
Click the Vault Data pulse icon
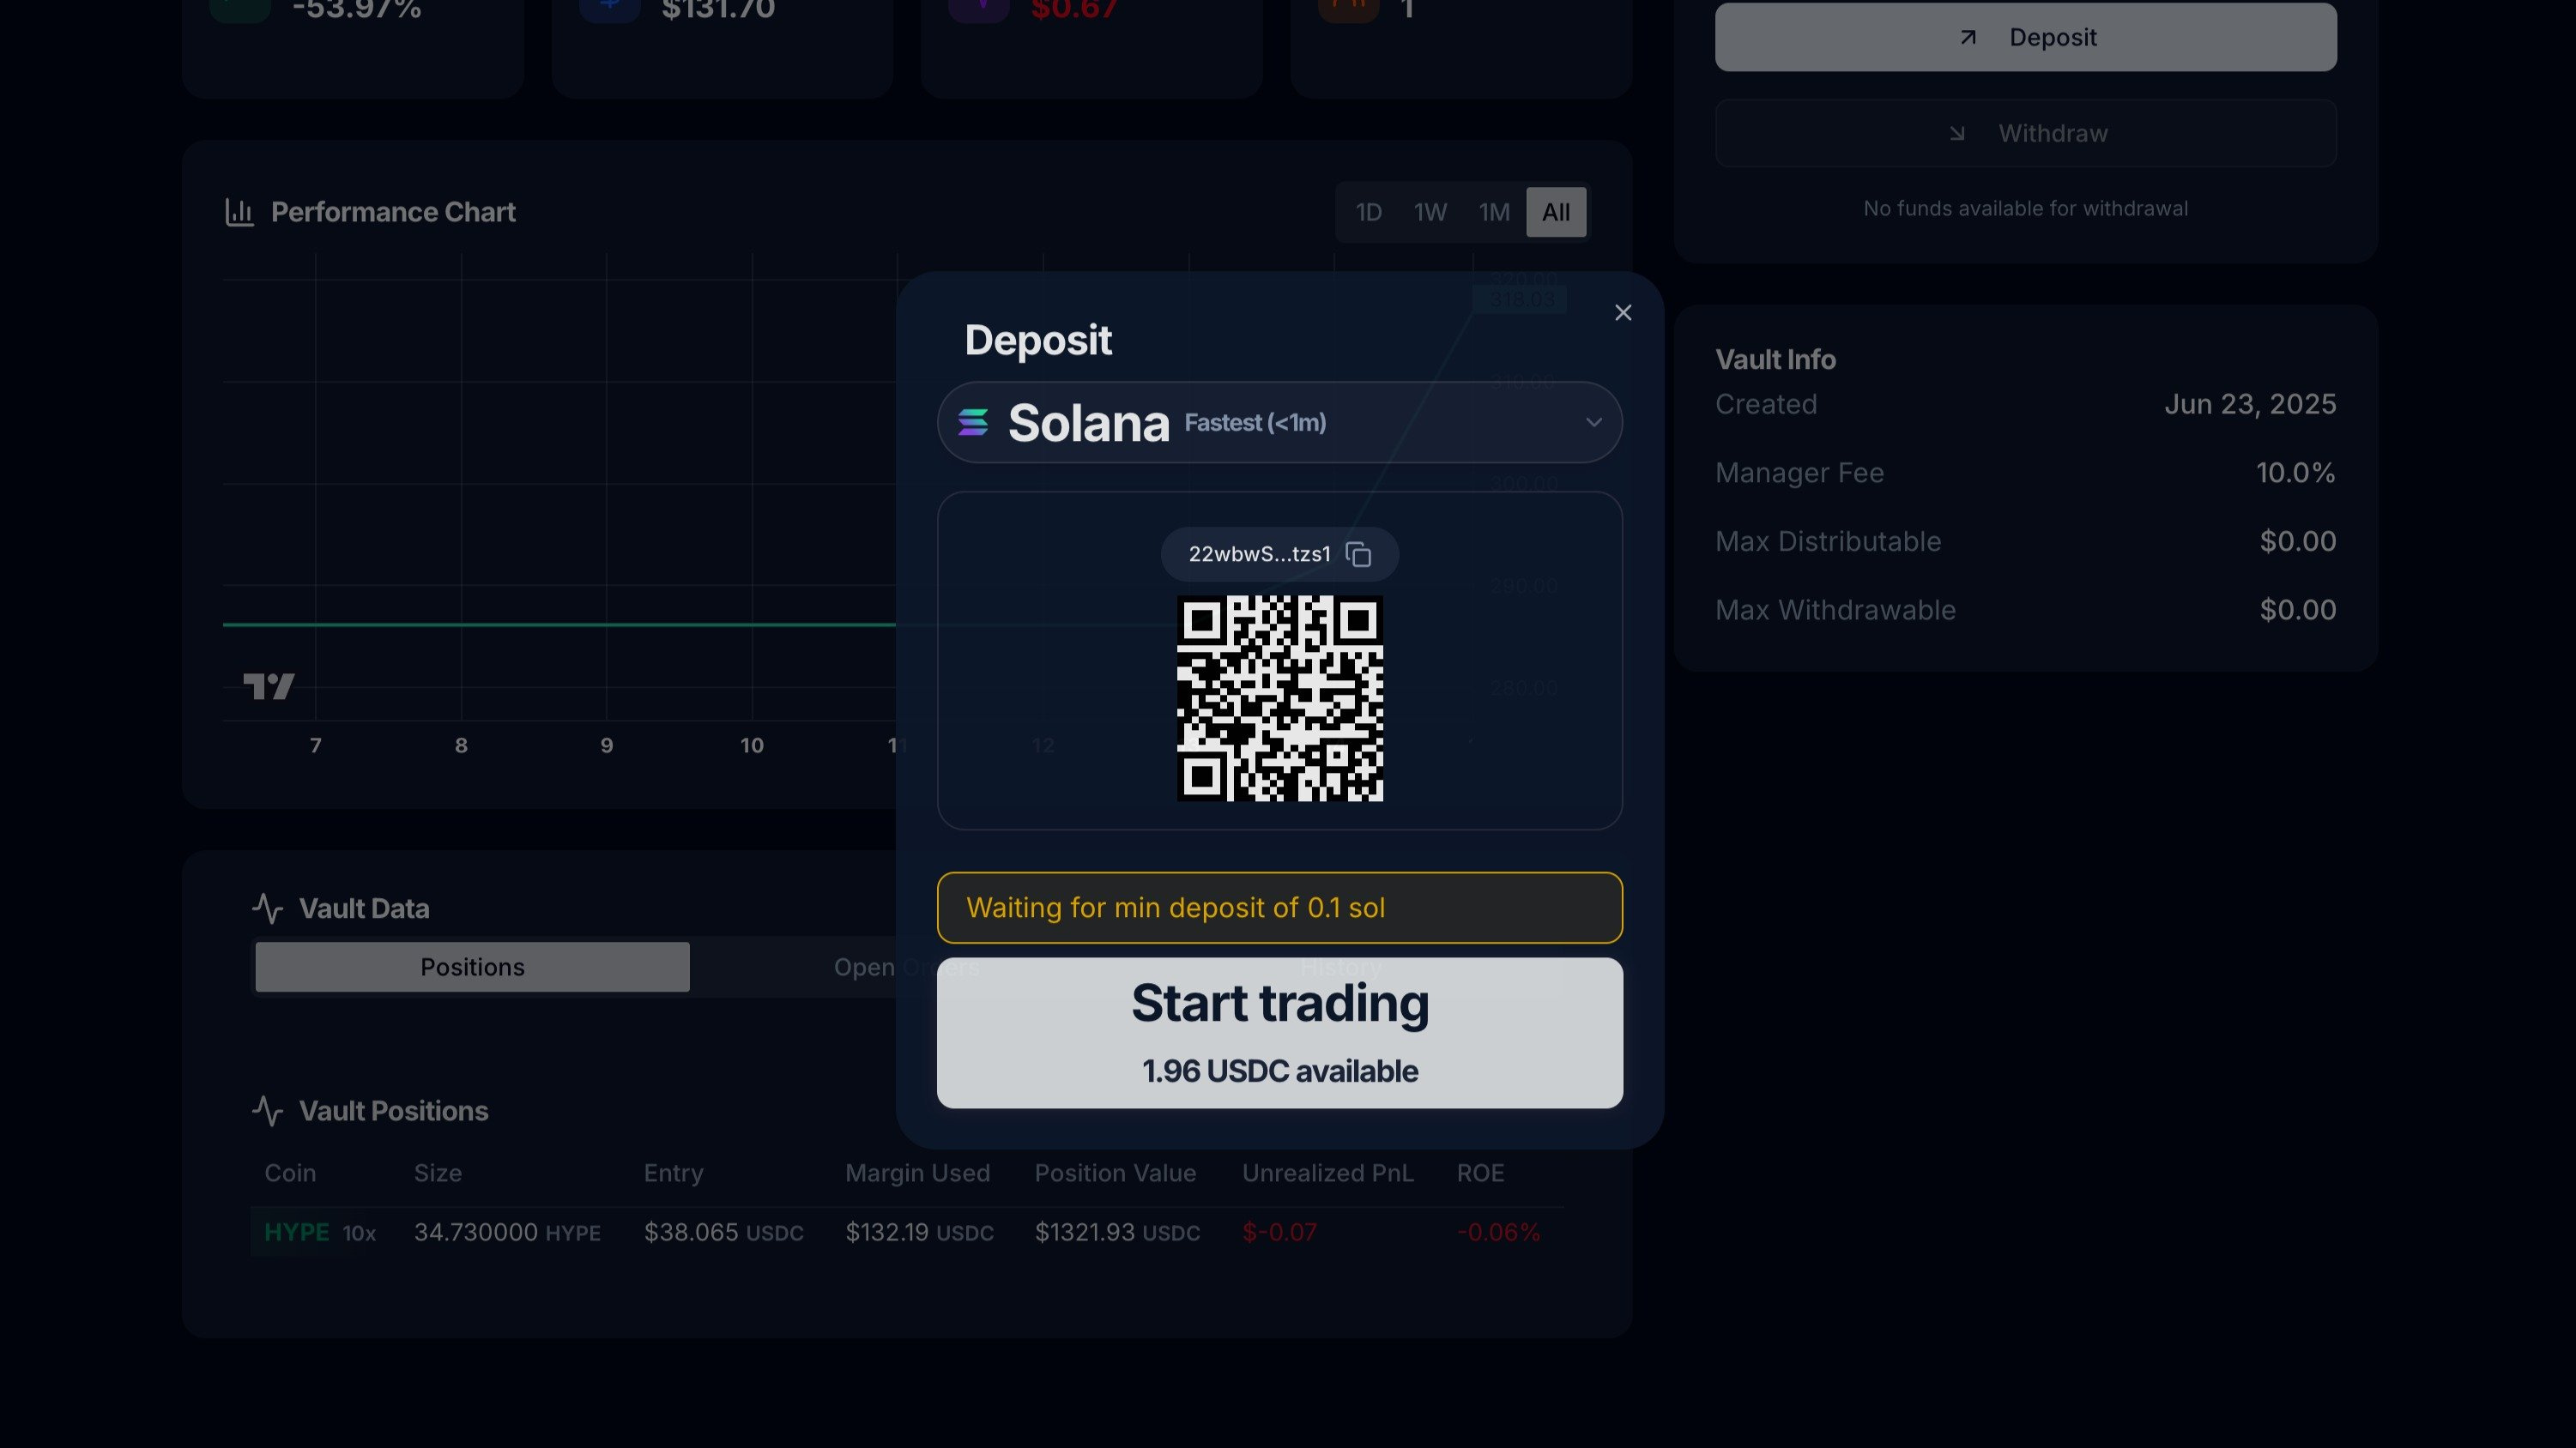click(267, 908)
